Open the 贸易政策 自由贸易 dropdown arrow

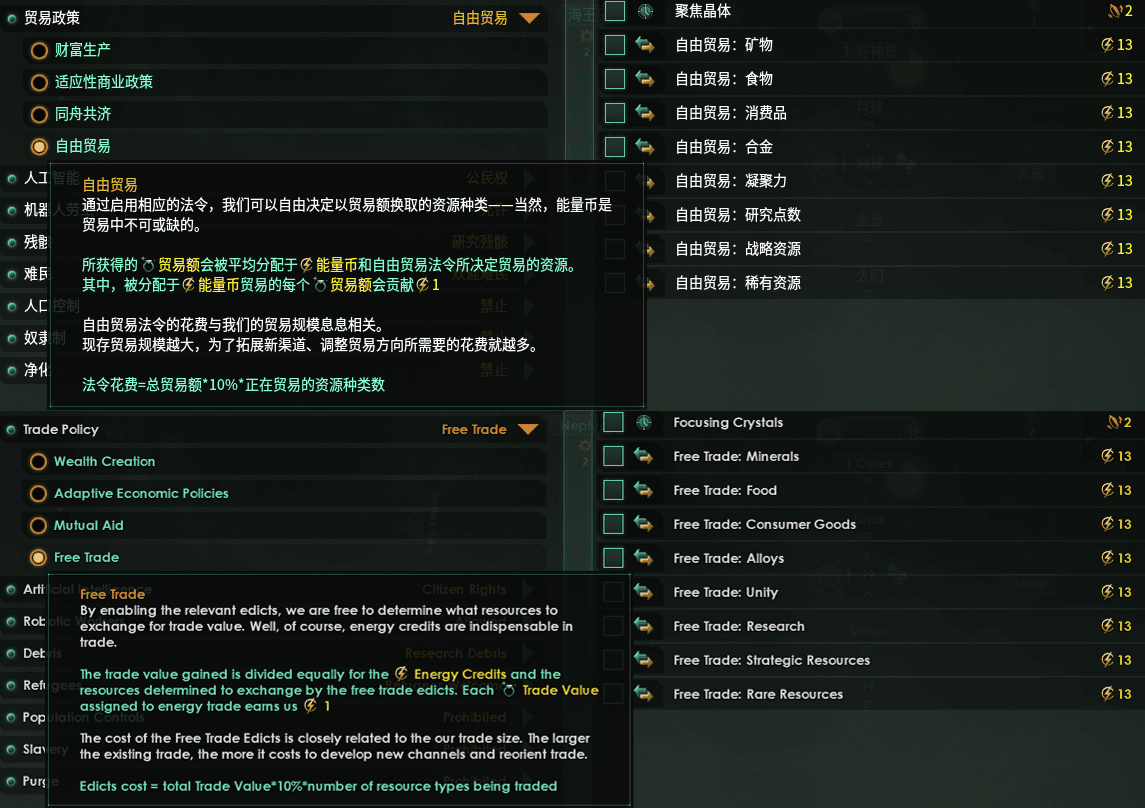[529, 18]
